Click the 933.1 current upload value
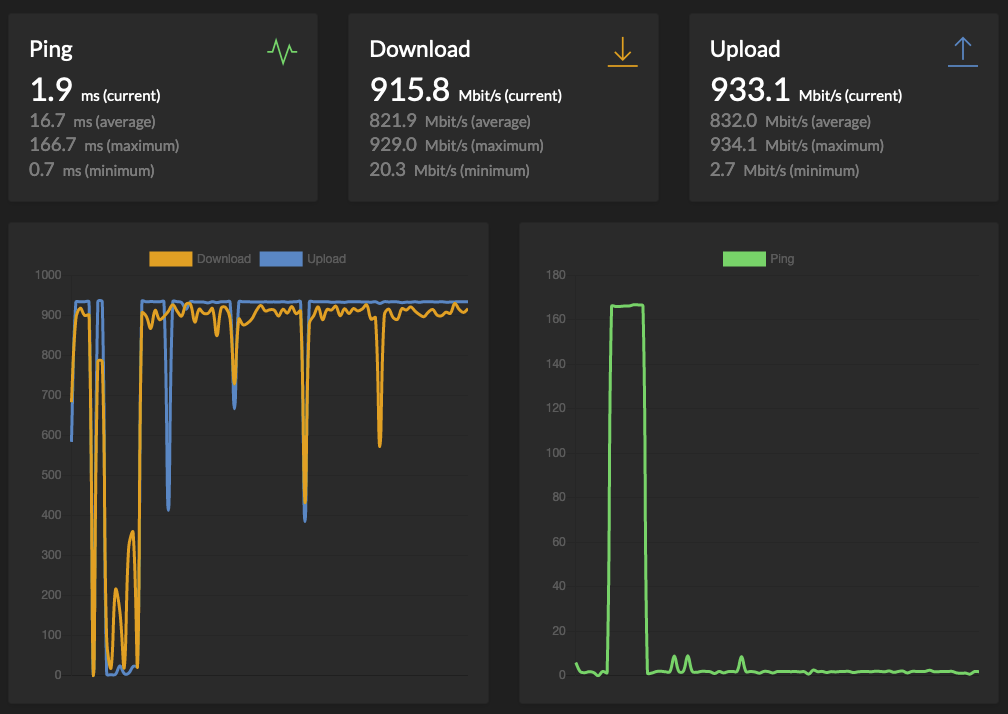Viewport: 1008px width, 714px height. point(751,90)
